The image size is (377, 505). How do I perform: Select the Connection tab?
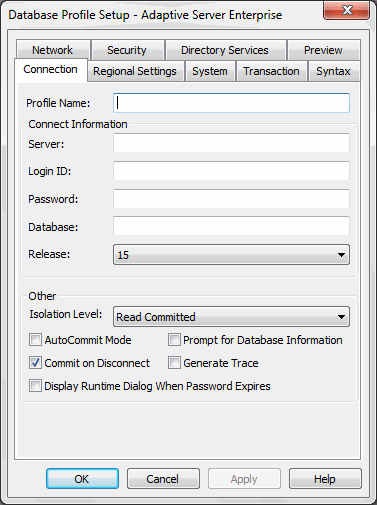[51, 70]
